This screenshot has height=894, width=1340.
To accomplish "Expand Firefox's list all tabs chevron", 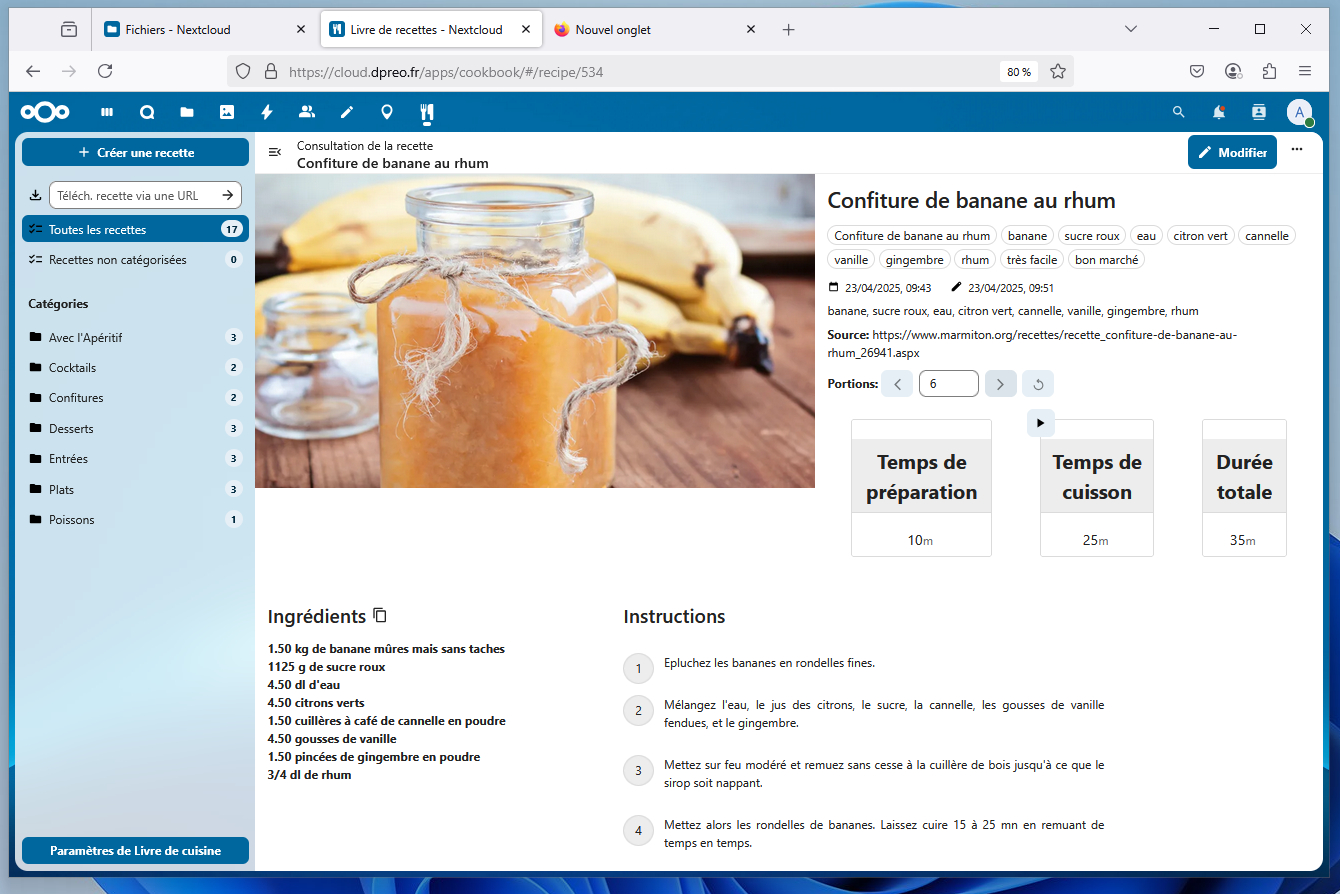I will (x=1131, y=29).
